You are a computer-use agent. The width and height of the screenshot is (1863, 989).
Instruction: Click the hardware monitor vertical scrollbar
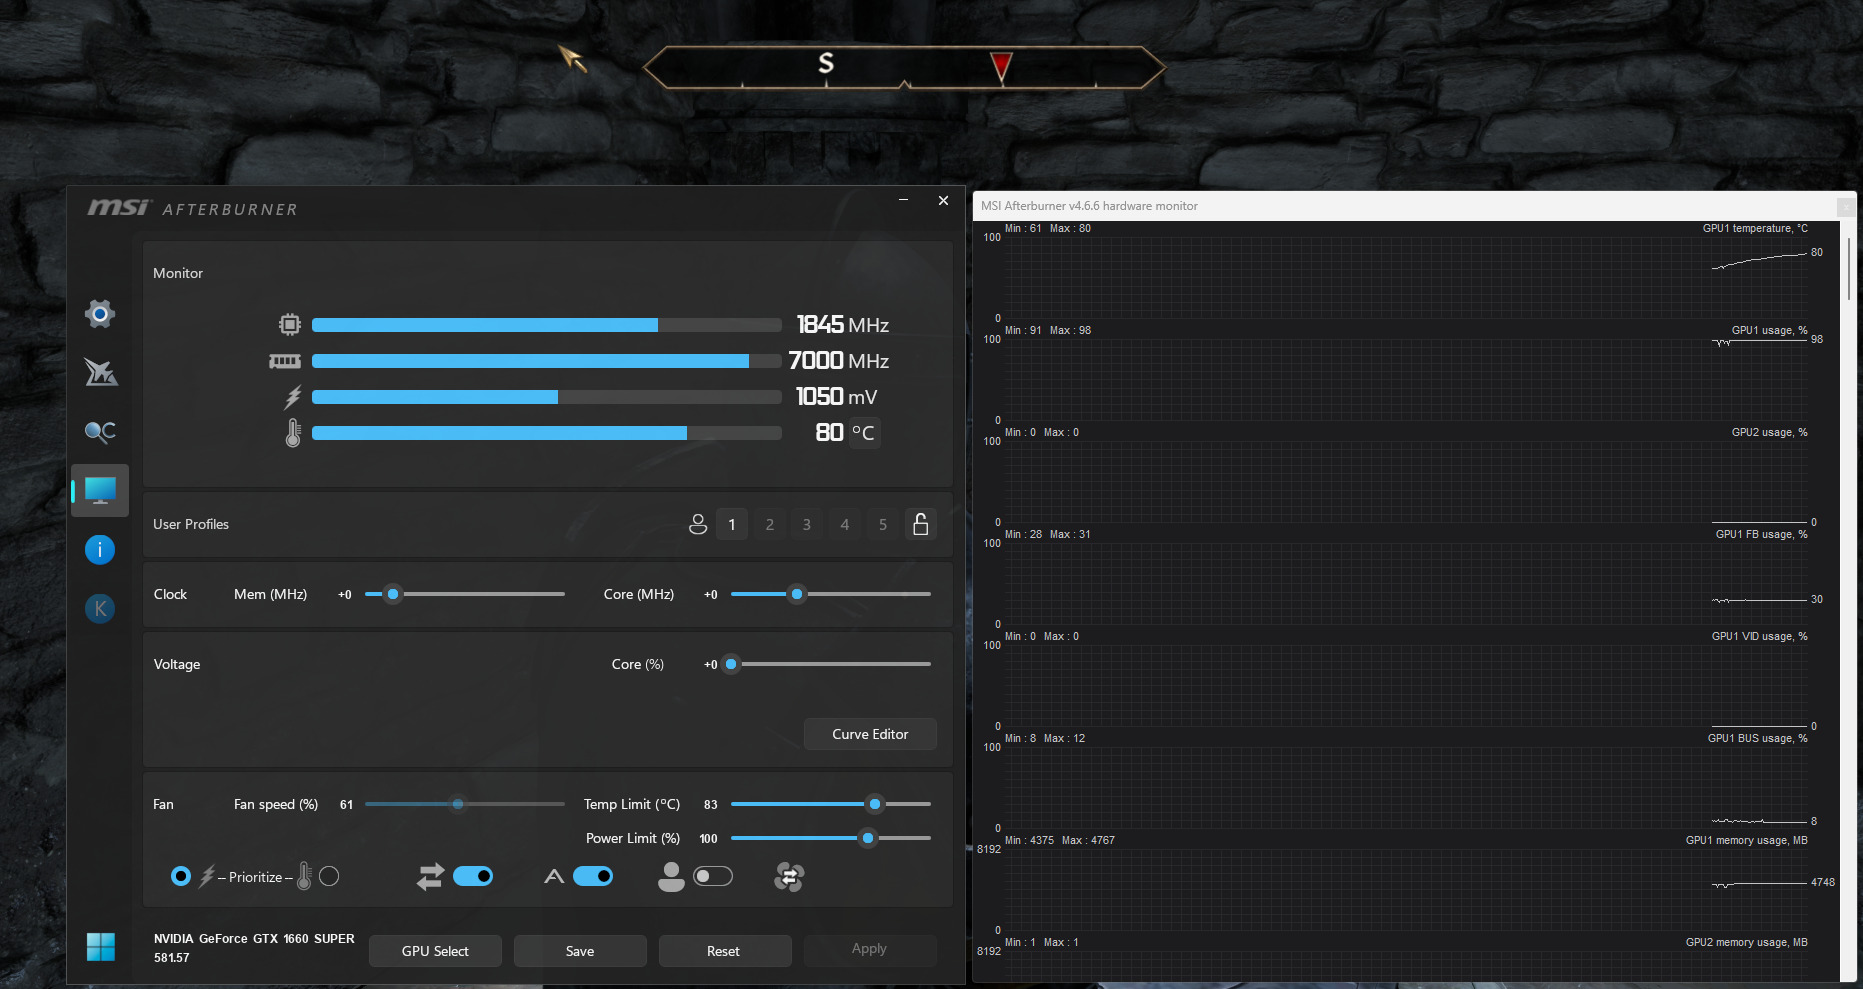[x=1849, y=268]
